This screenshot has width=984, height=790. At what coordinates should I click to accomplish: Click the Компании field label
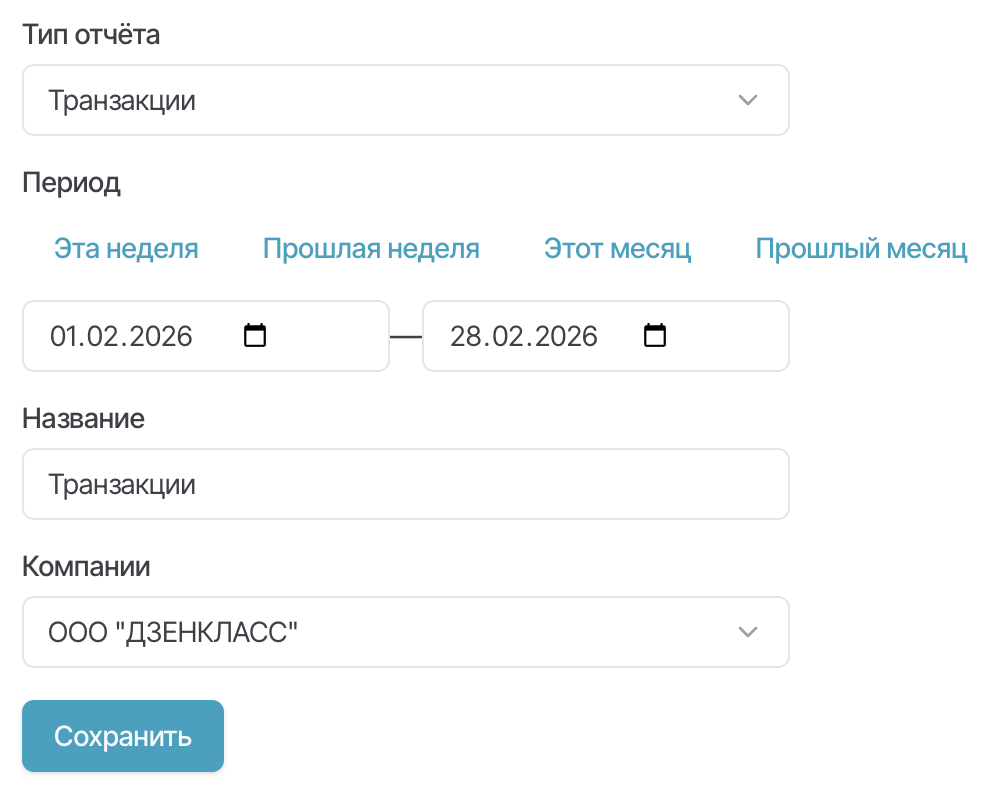tap(86, 567)
